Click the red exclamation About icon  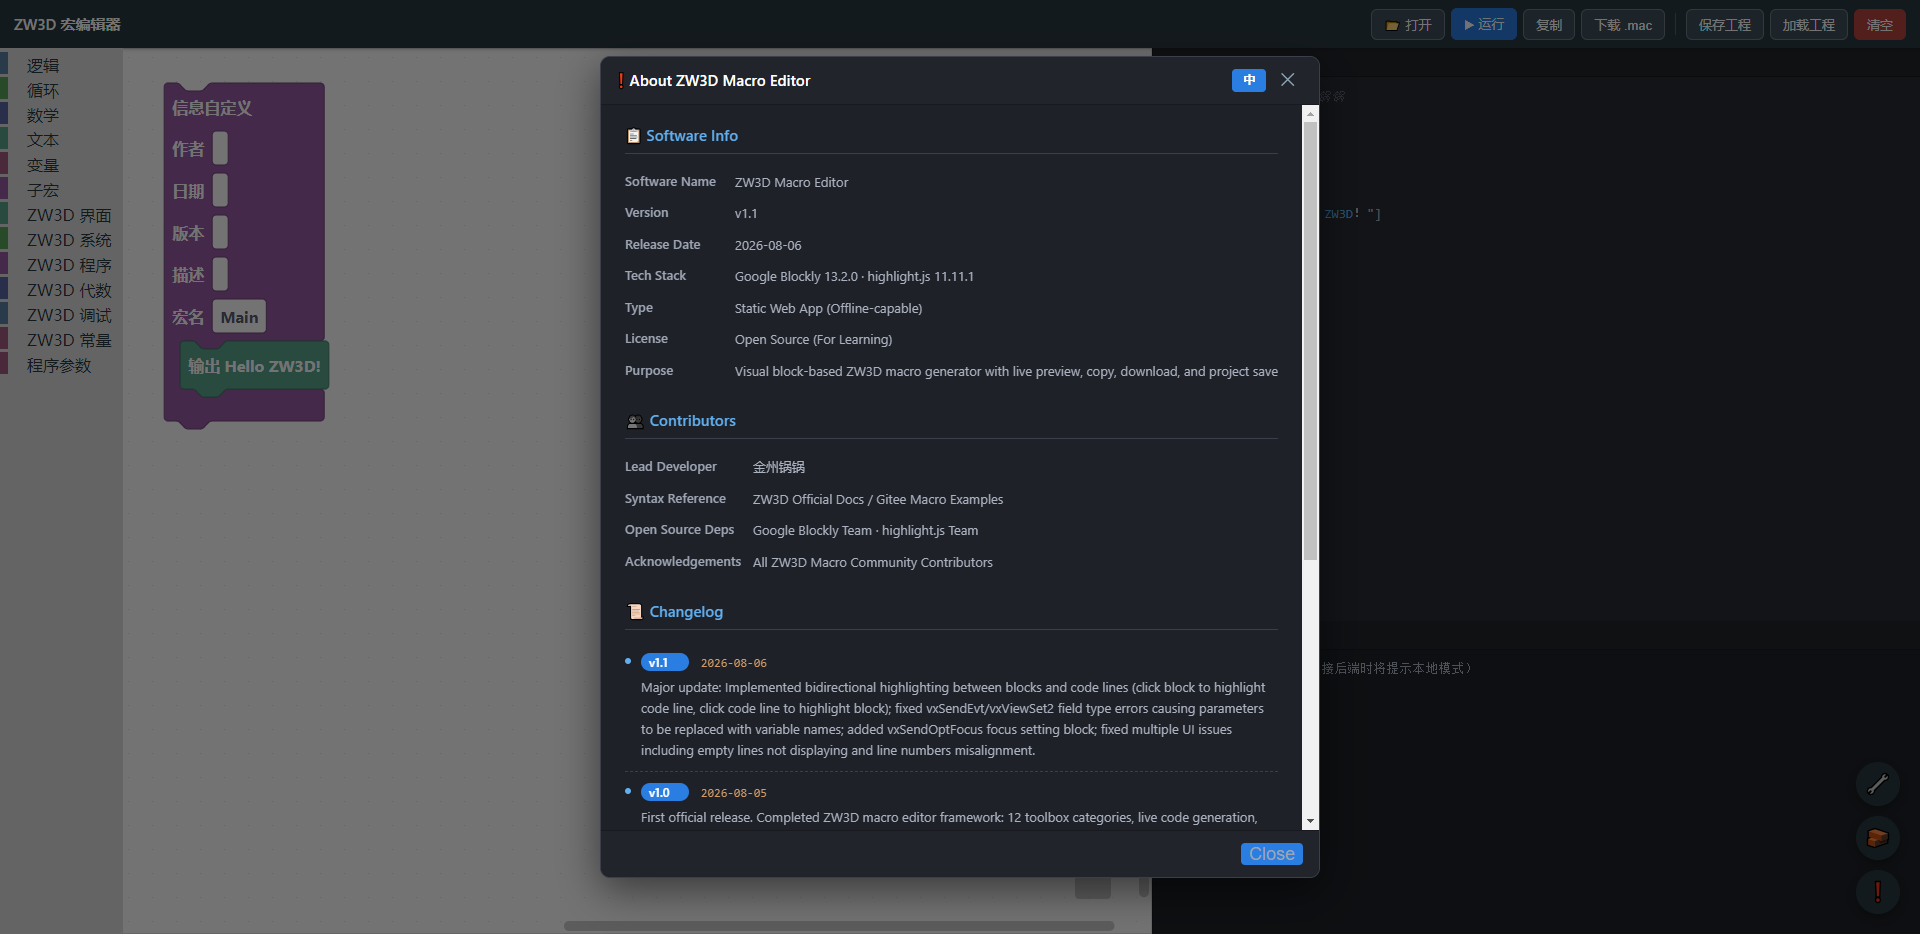(x=1877, y=892)
